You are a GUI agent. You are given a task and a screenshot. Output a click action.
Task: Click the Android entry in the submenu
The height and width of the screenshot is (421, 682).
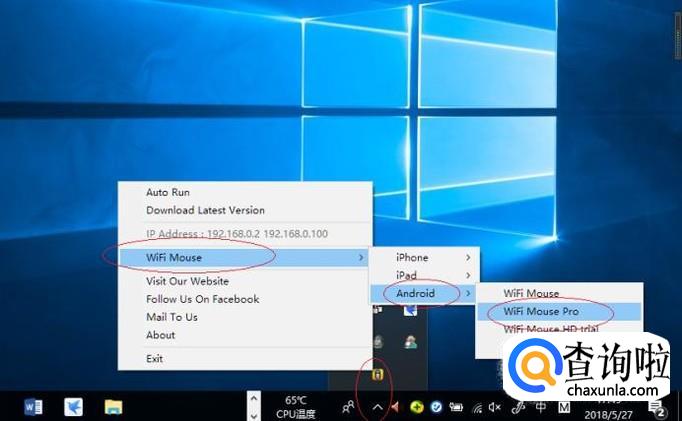coord(425,293)
